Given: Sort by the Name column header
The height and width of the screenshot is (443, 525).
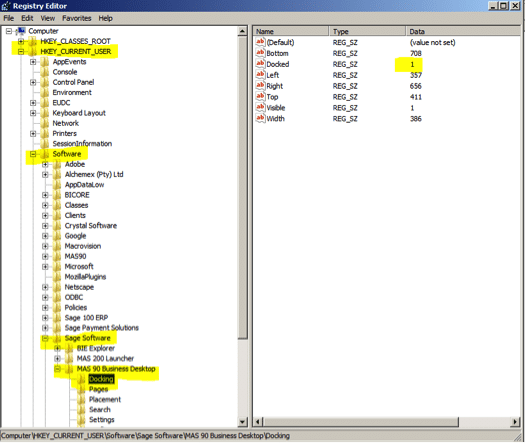Looking at the screenshot, I should (291, 31).
